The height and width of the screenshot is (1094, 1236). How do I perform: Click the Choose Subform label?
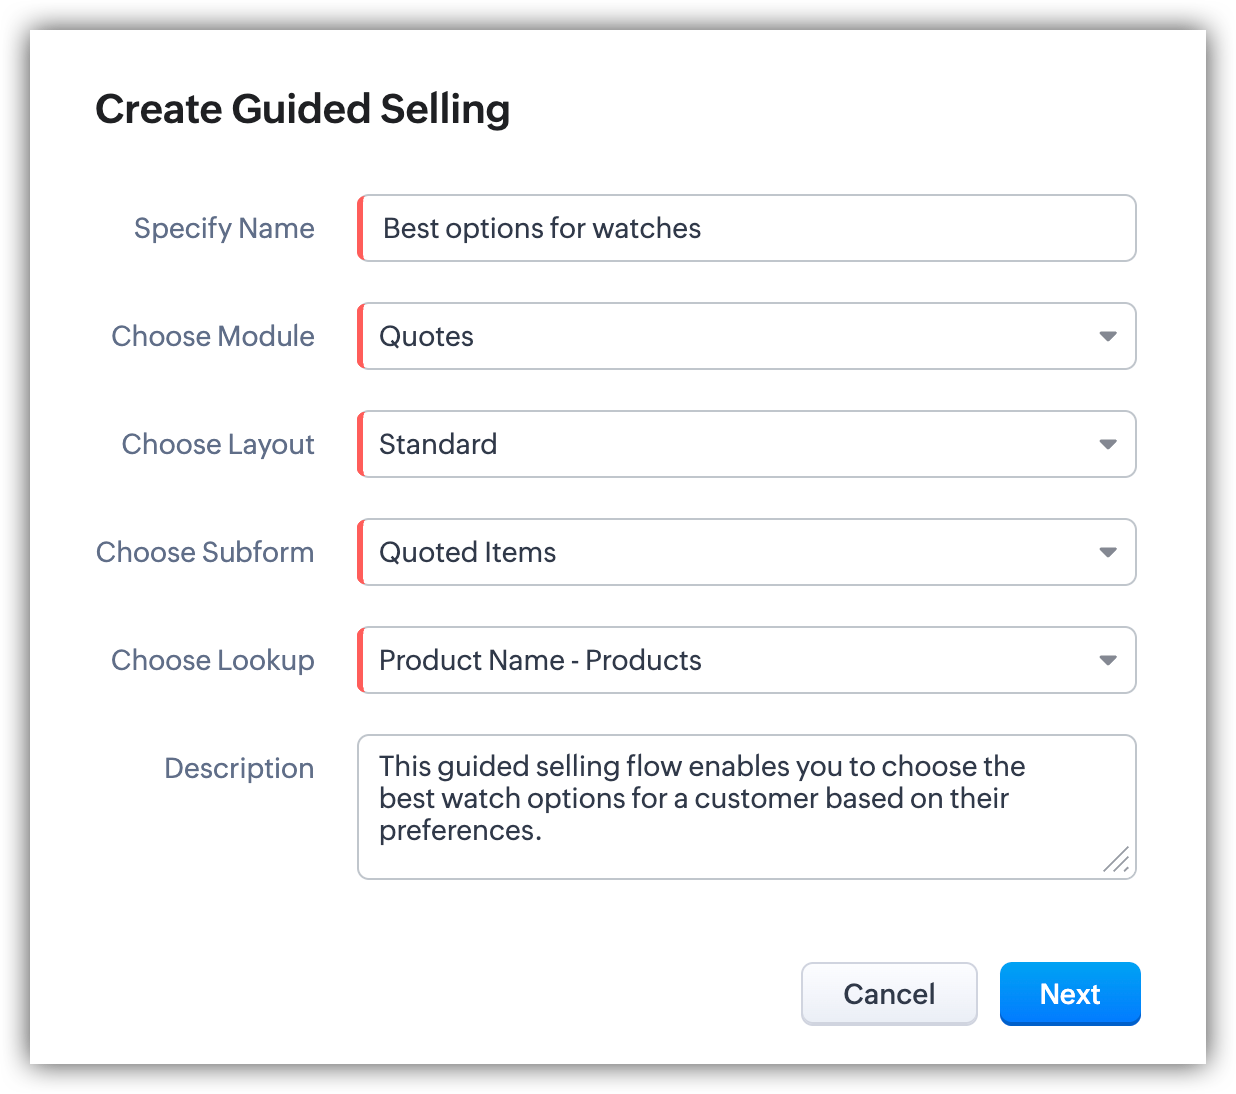coord(205,552)
